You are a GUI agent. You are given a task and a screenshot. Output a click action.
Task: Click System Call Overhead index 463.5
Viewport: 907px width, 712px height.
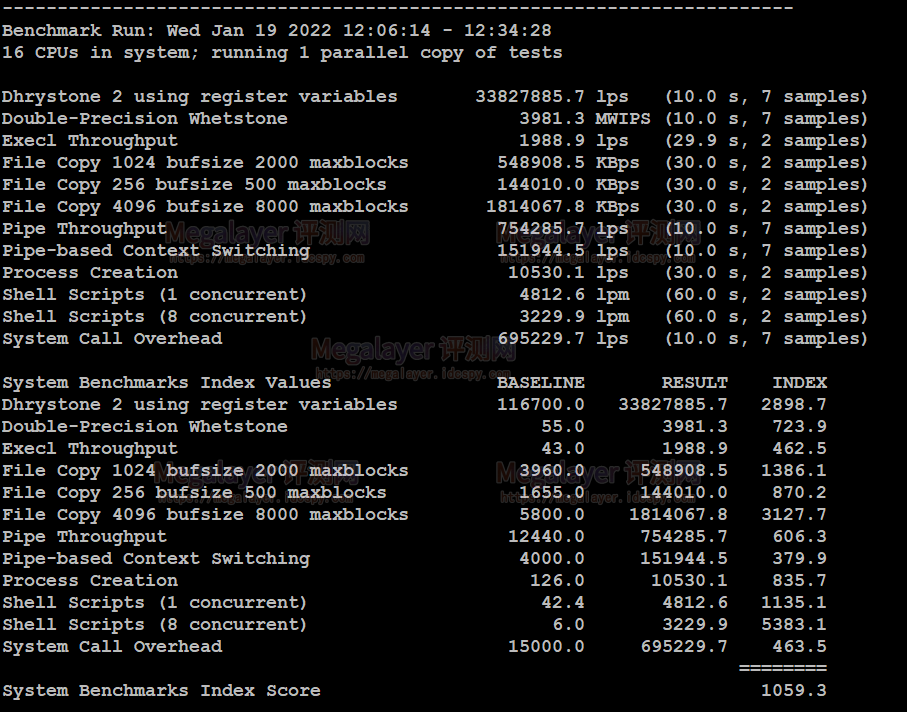tap(799, 646)
